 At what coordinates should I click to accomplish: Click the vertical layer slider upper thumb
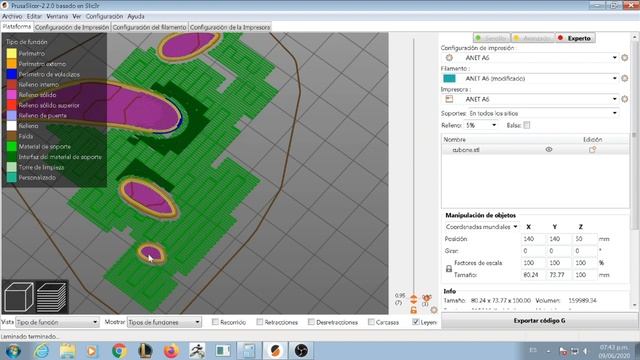tap(413, 298)
